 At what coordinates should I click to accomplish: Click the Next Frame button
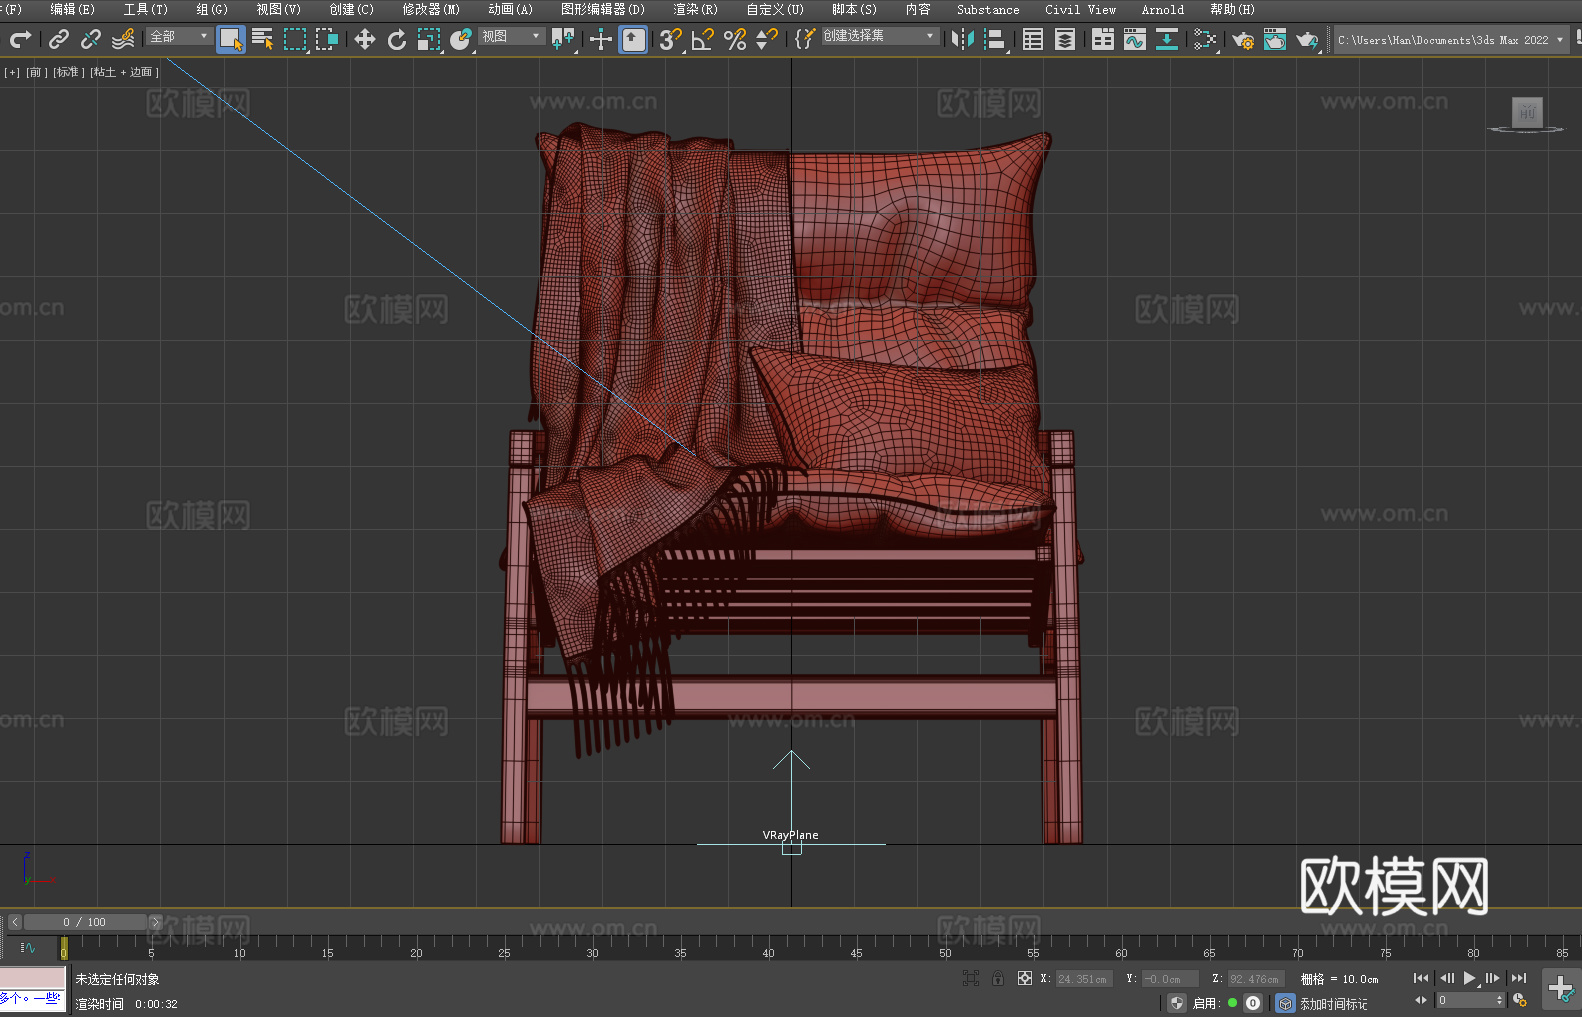pos(1493,978)
